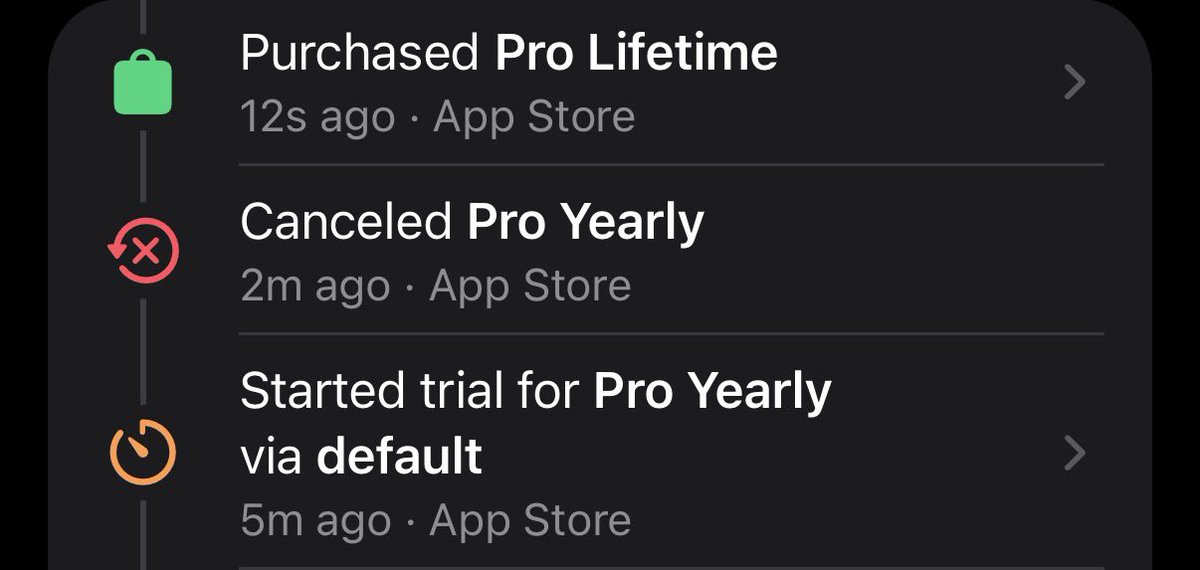Click Pro Yearly in the Canceled row
Screen dimensions: 1200x570
tap(586, 223)
